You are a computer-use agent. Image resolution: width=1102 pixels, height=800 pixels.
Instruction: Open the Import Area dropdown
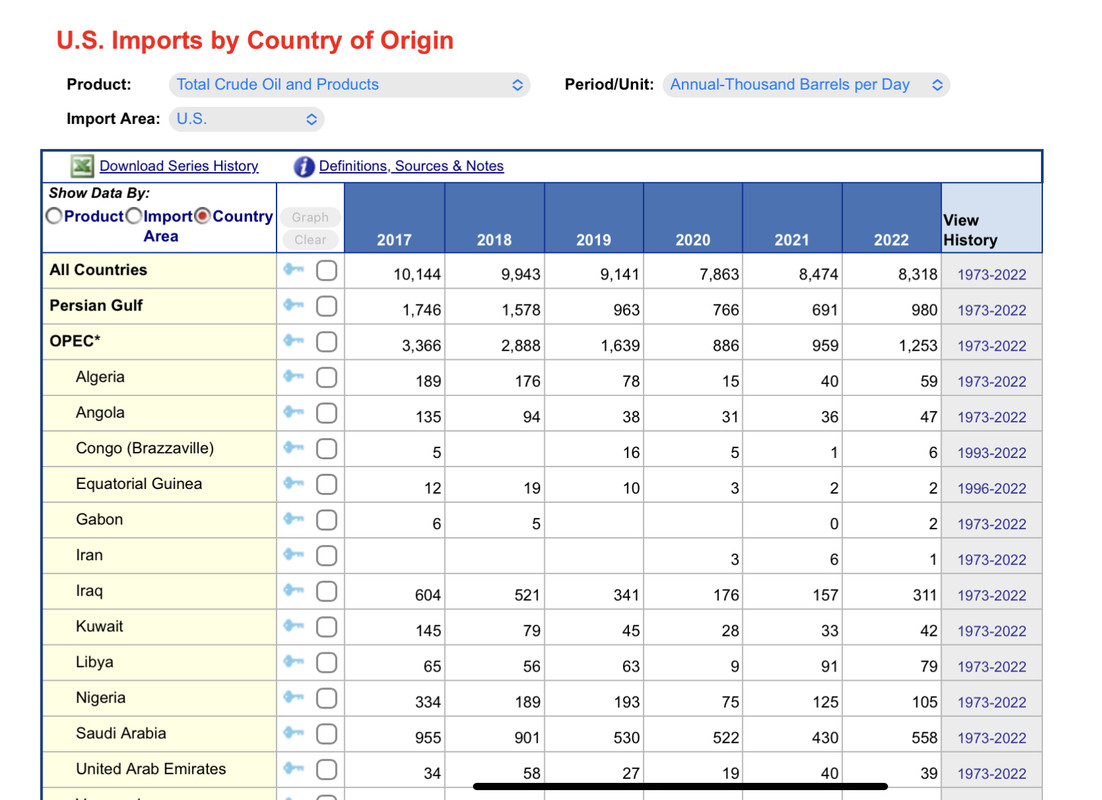pyautogui.click(x=246, y=119)
